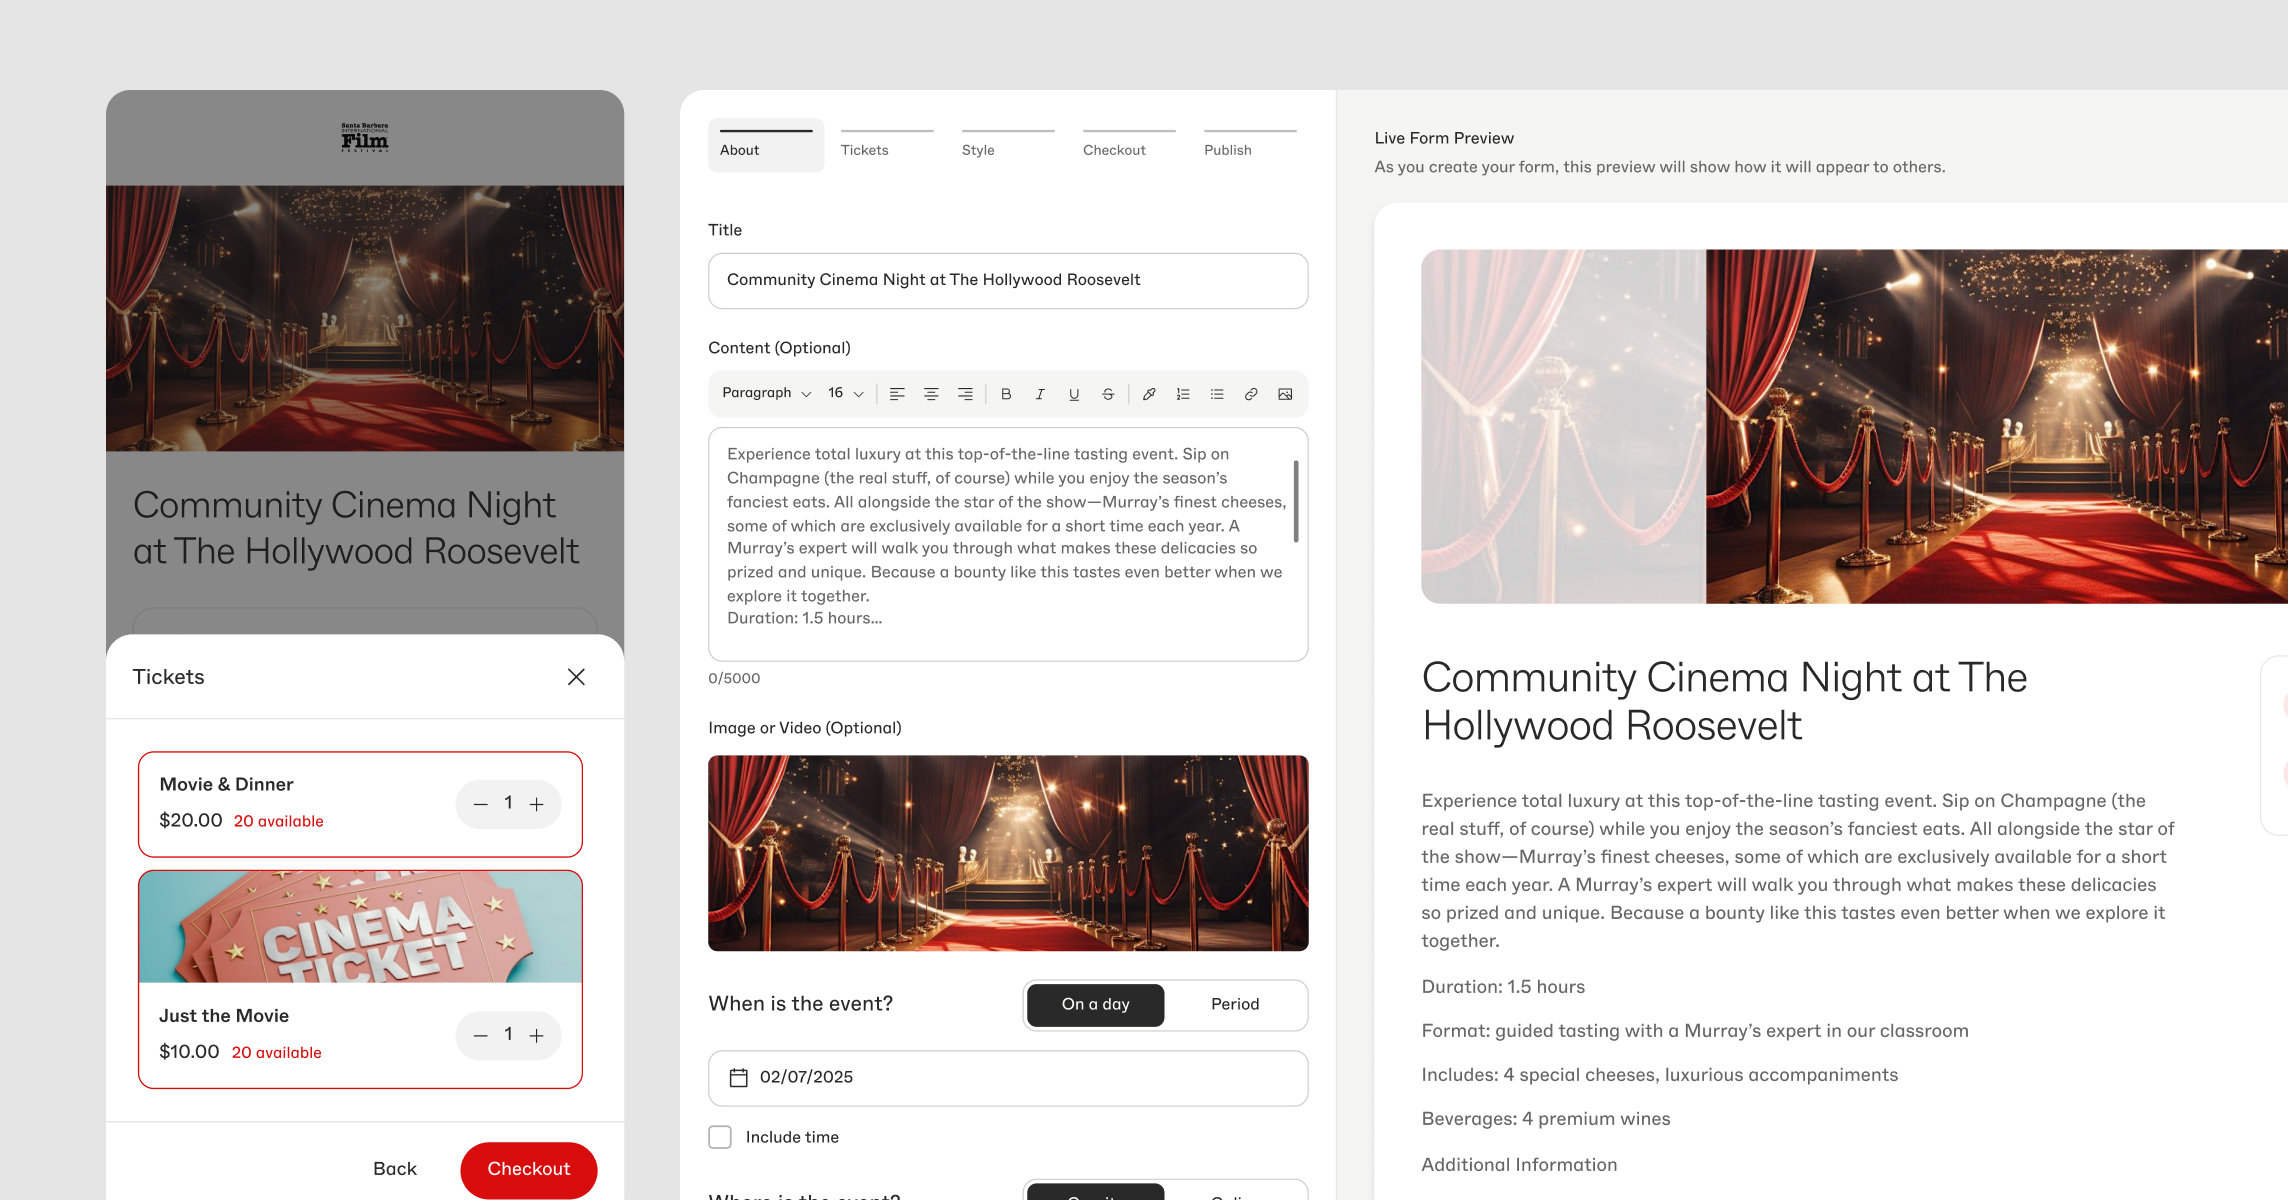The image size is (2288, 1200).
Task: Toggle strikethrough formatting in content editor
Action: 1108,394
